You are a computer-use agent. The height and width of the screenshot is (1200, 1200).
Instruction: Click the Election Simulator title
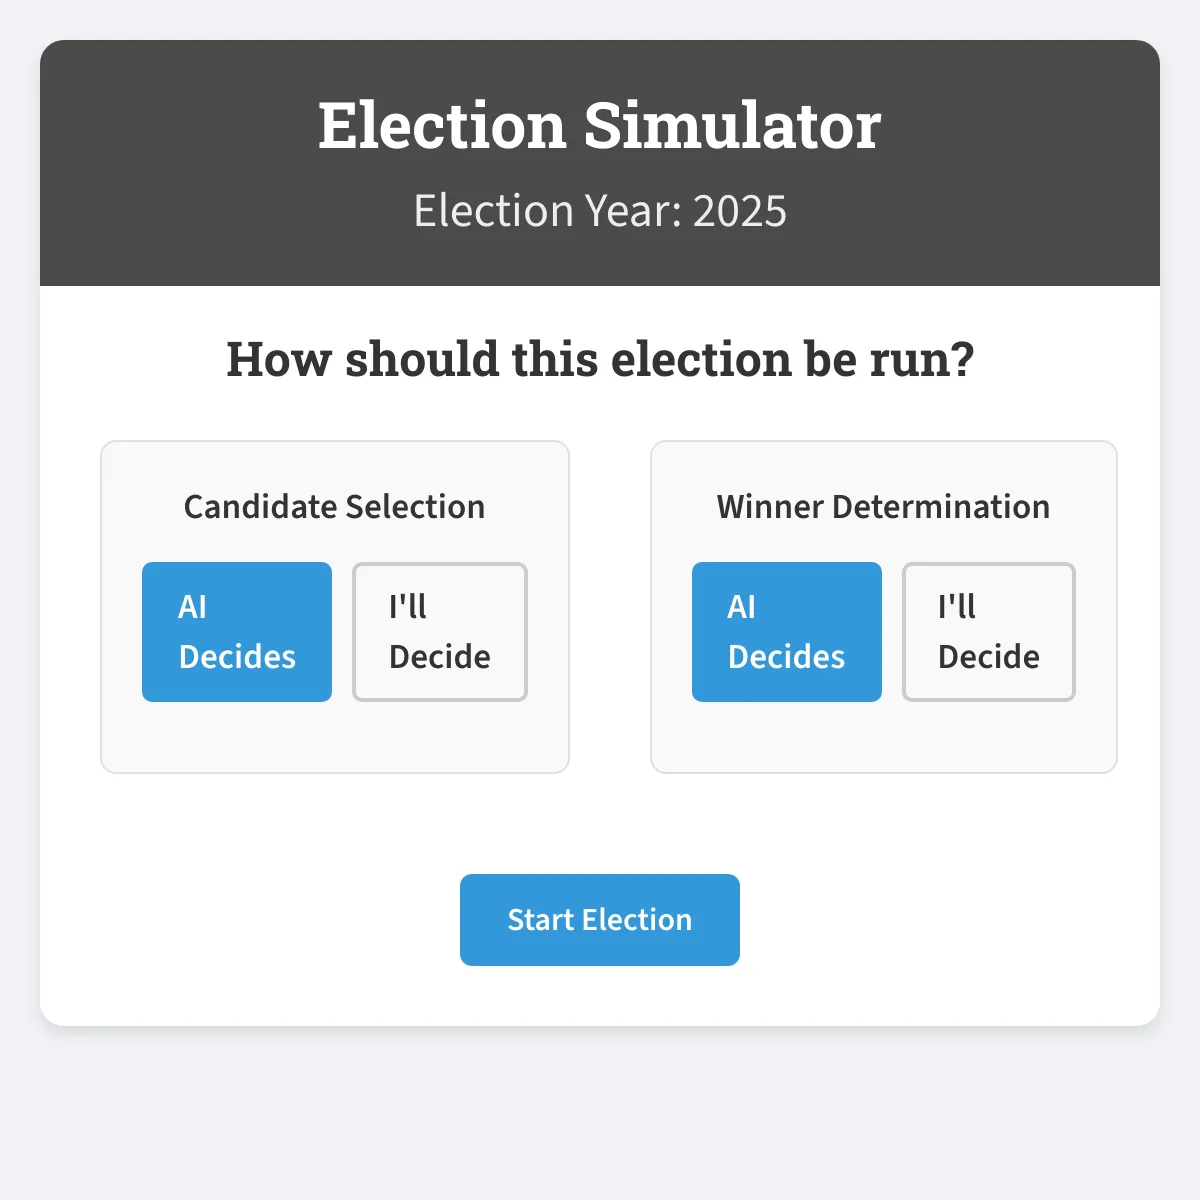[600, 126]
